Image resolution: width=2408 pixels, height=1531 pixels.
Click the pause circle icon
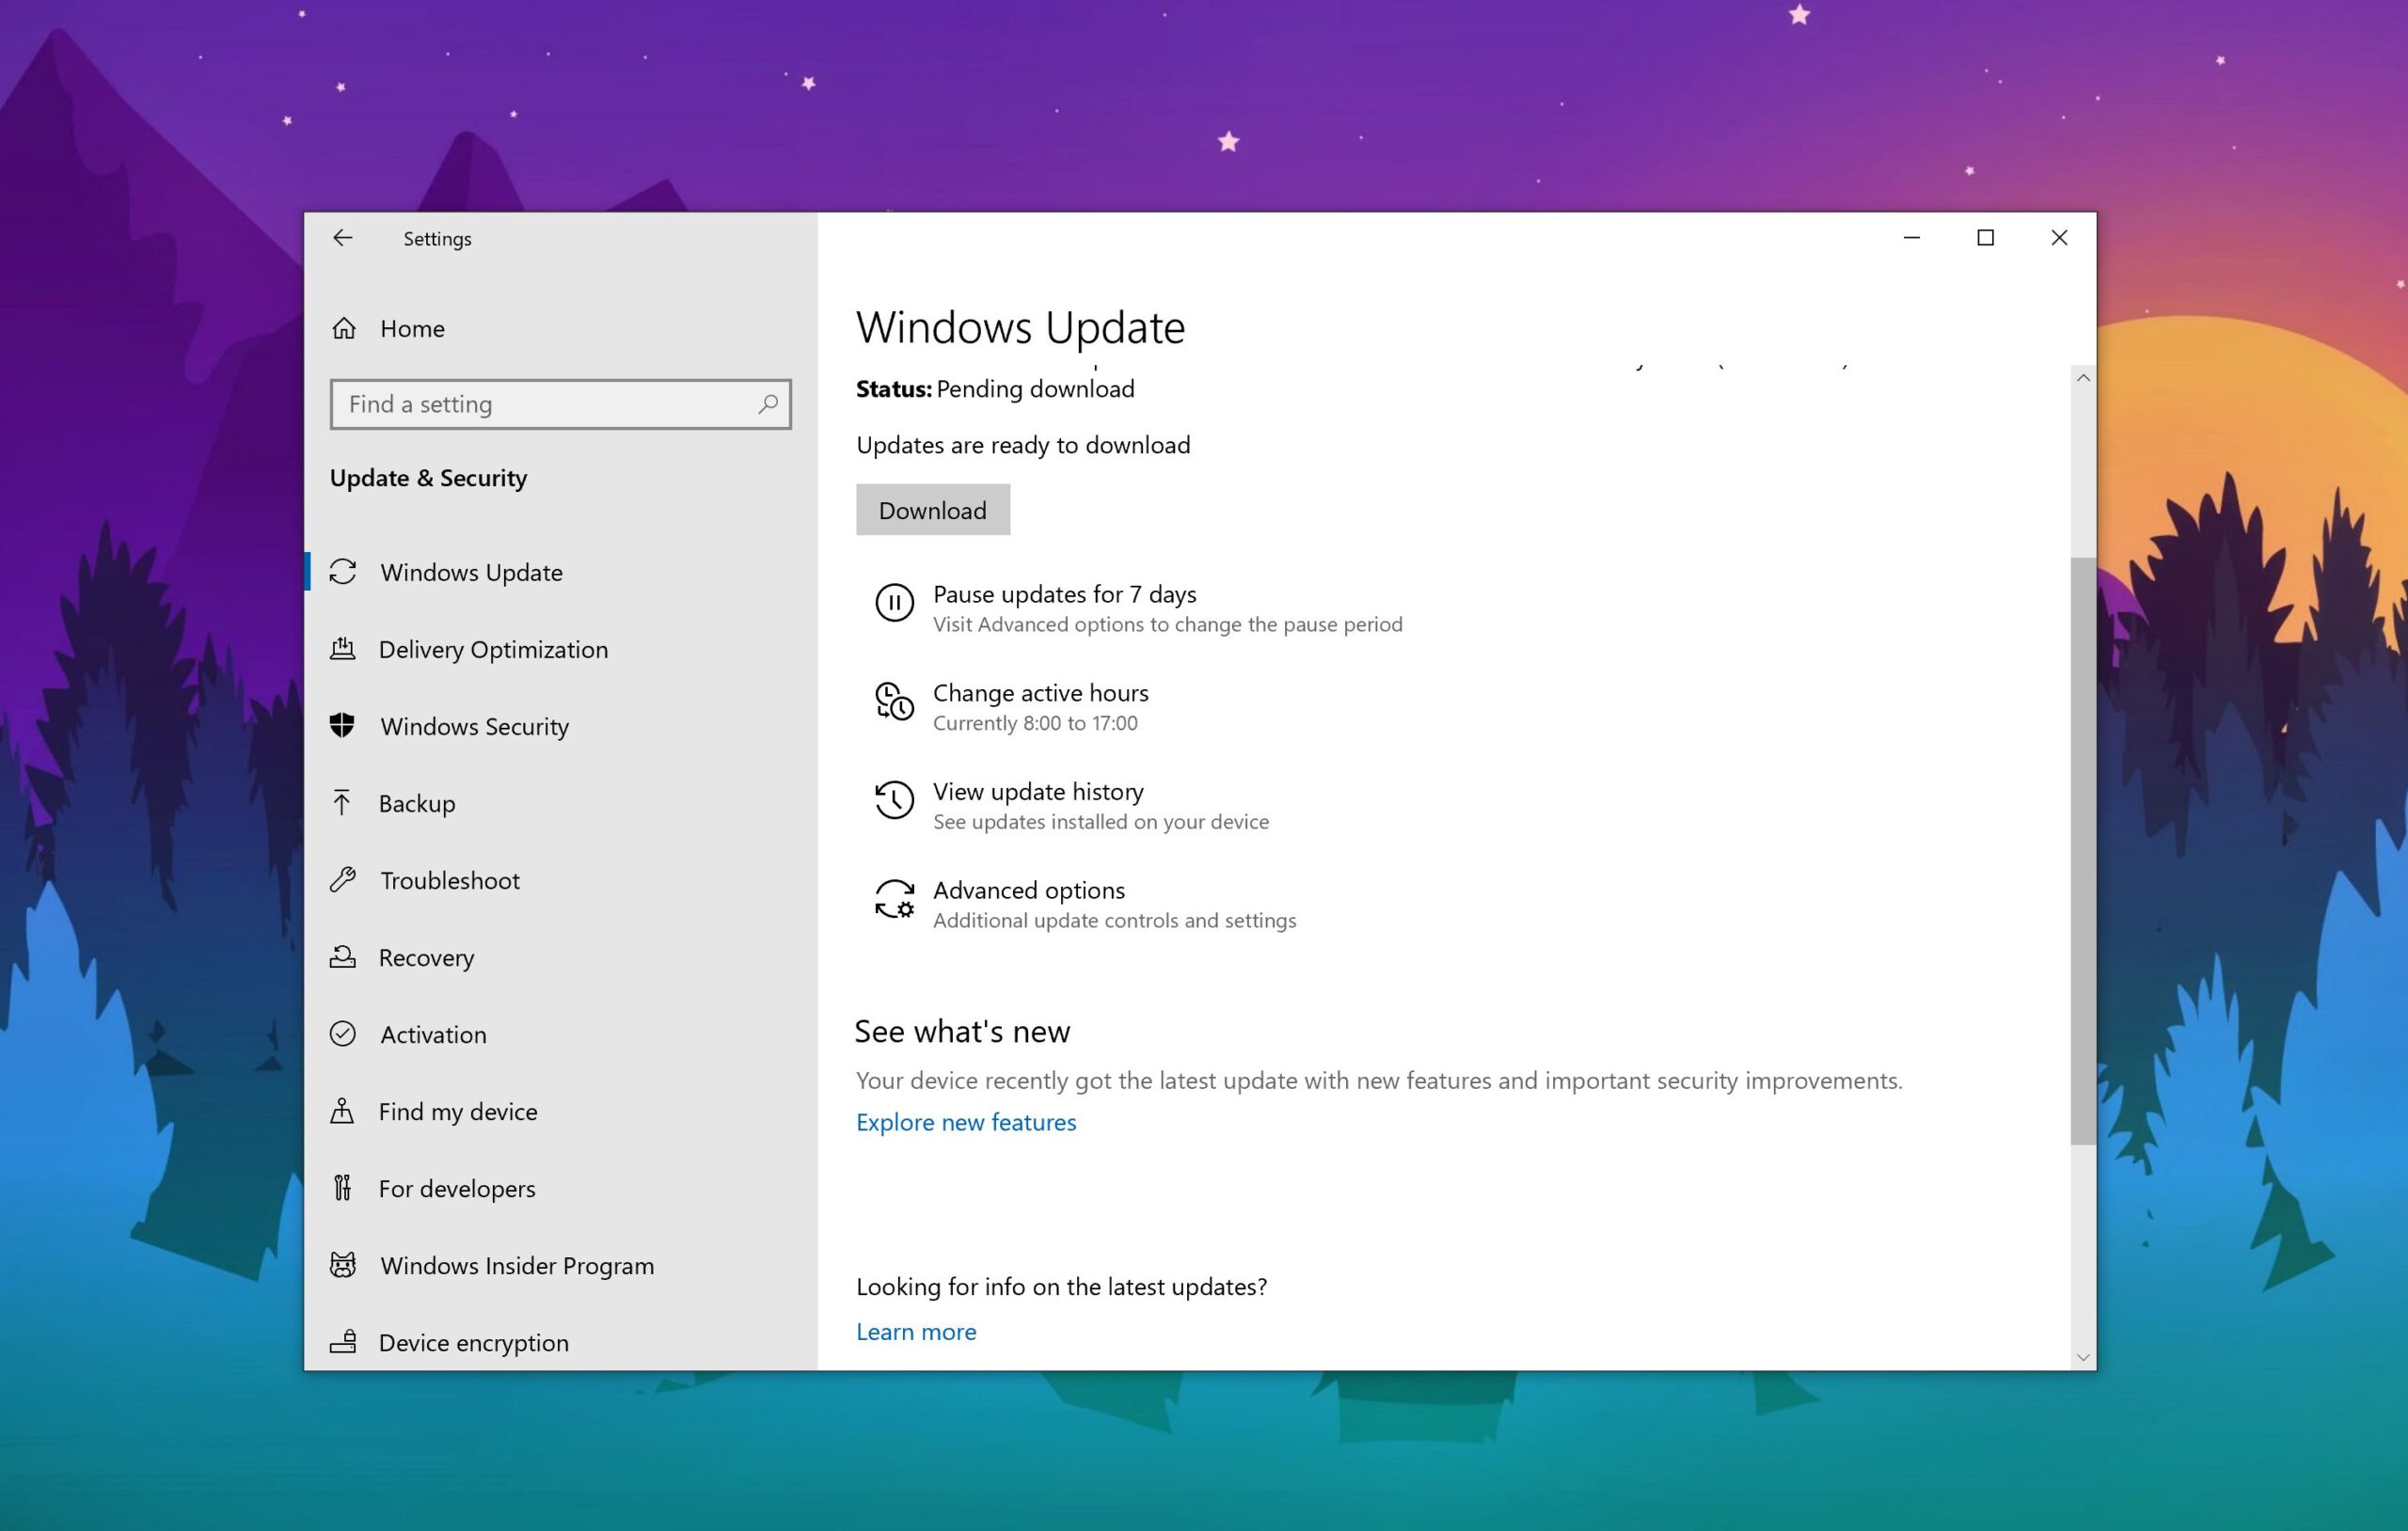pyautogui.click(x=894, y=603)
